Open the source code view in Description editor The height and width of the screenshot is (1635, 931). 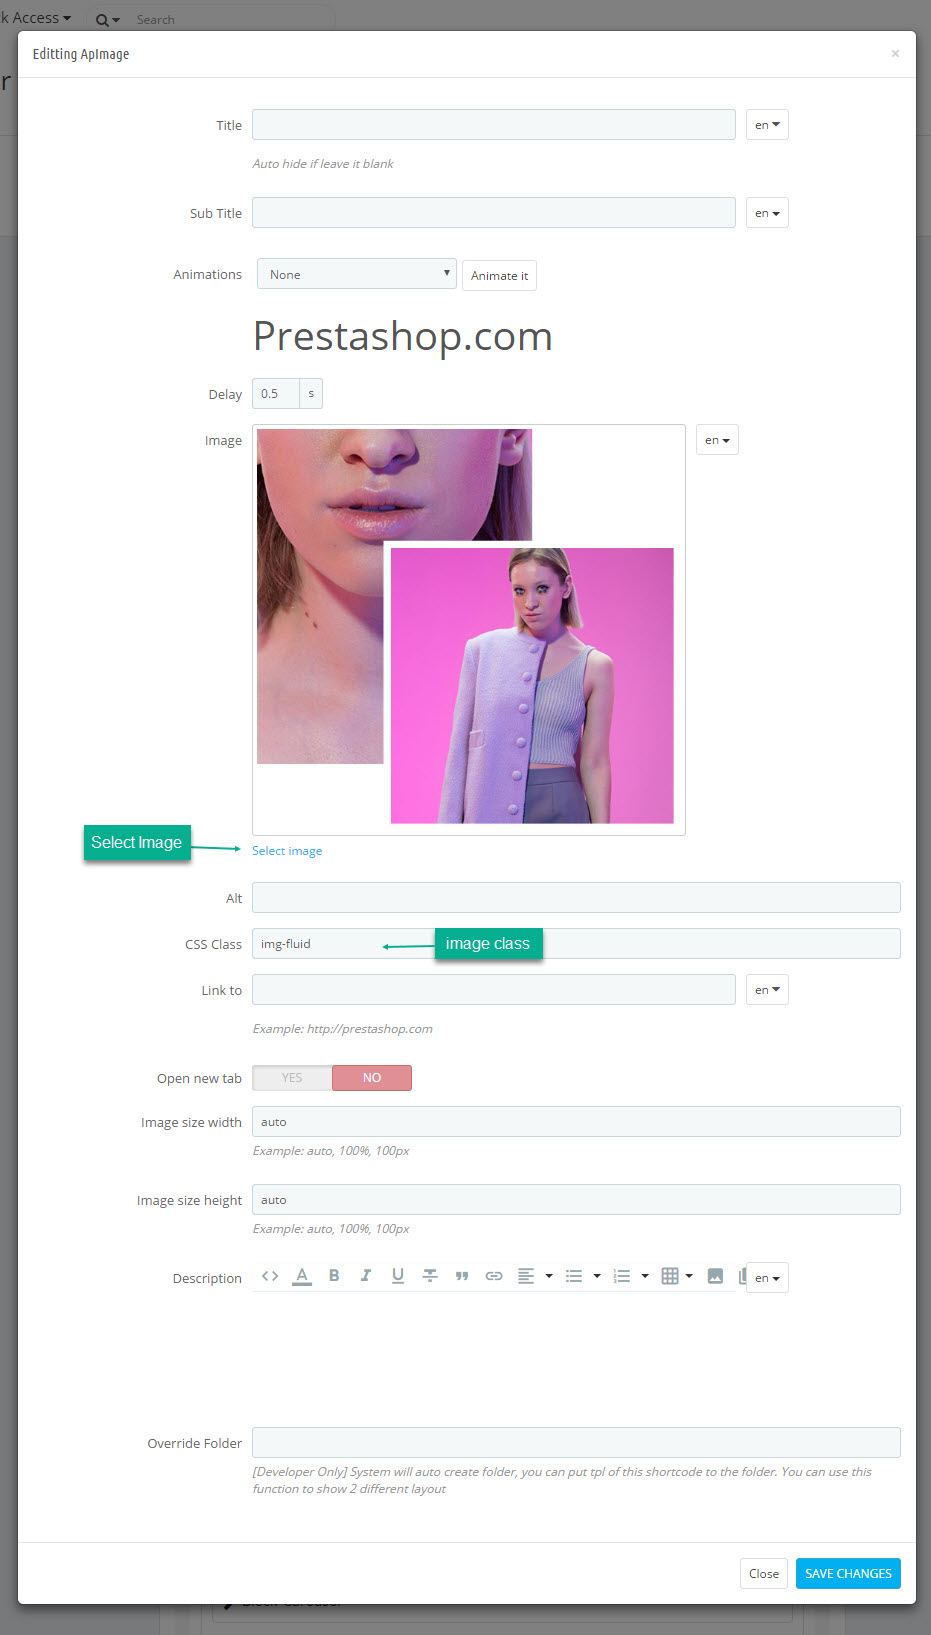pos(270,1276)
